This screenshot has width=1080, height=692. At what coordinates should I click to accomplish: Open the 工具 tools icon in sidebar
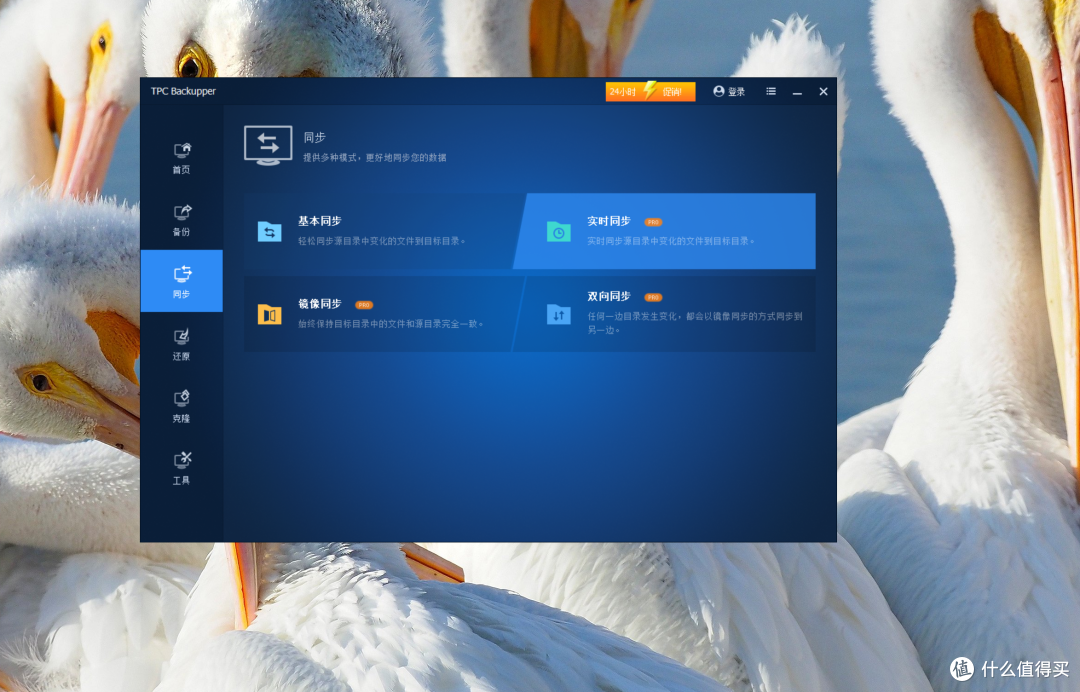pos(182,460)
